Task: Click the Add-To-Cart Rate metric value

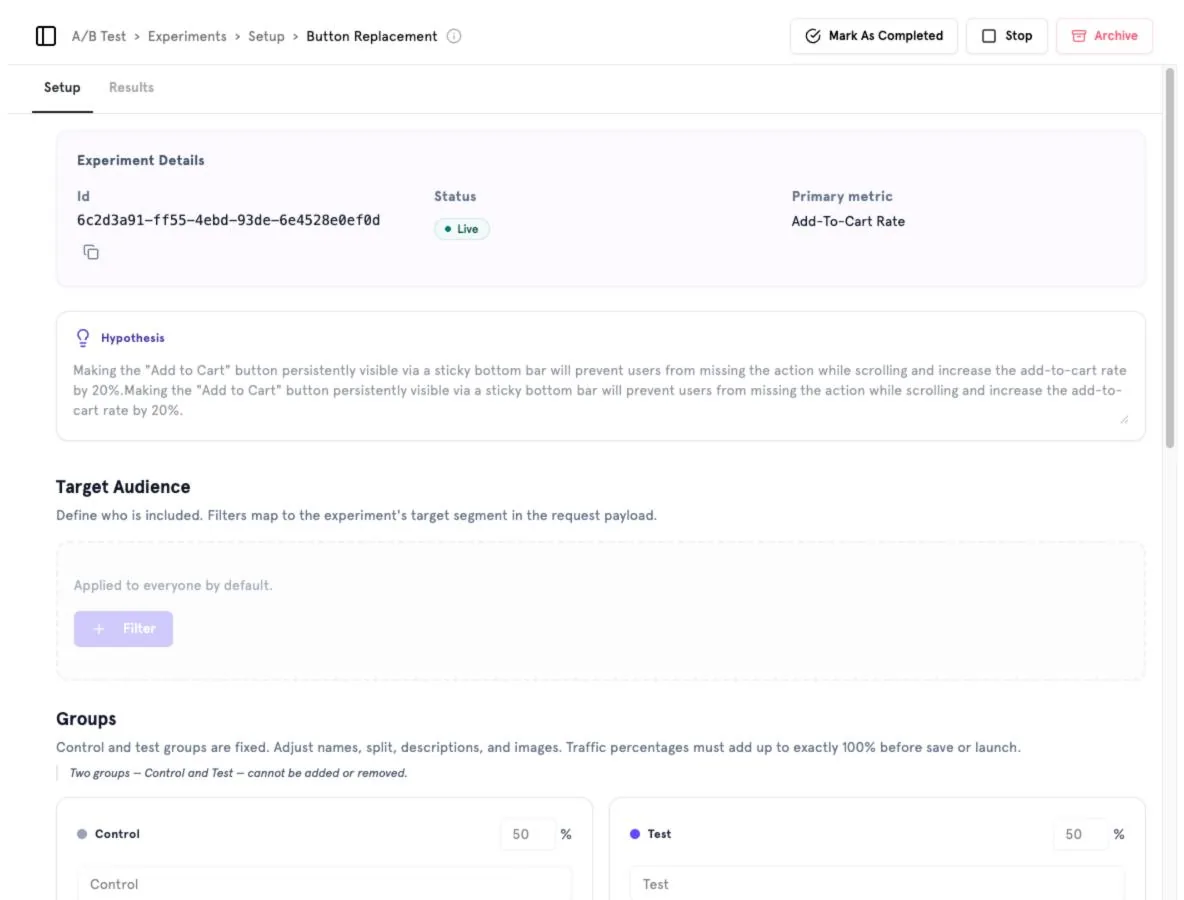Action: click(848, 221)
